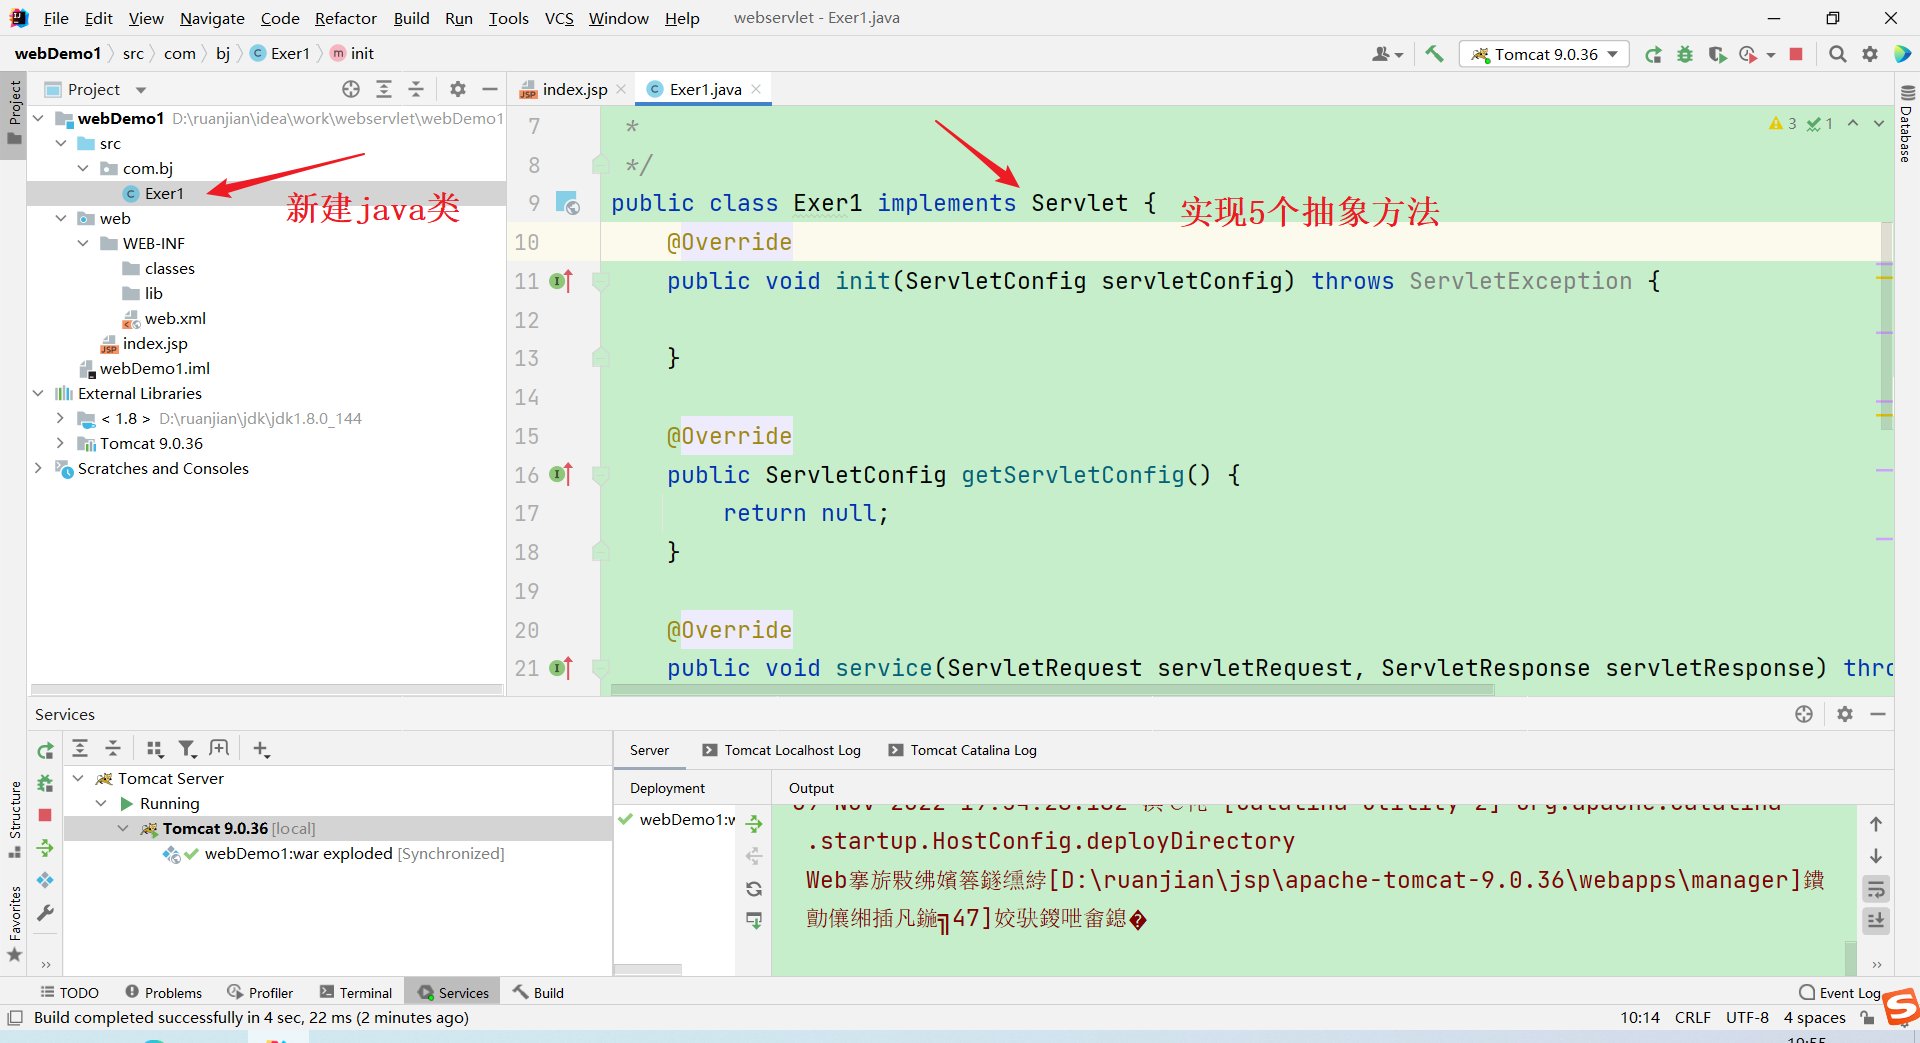Add service with the plus icon
Image resolution: width=1920 pixels, height=1043 pixels.
261,748
